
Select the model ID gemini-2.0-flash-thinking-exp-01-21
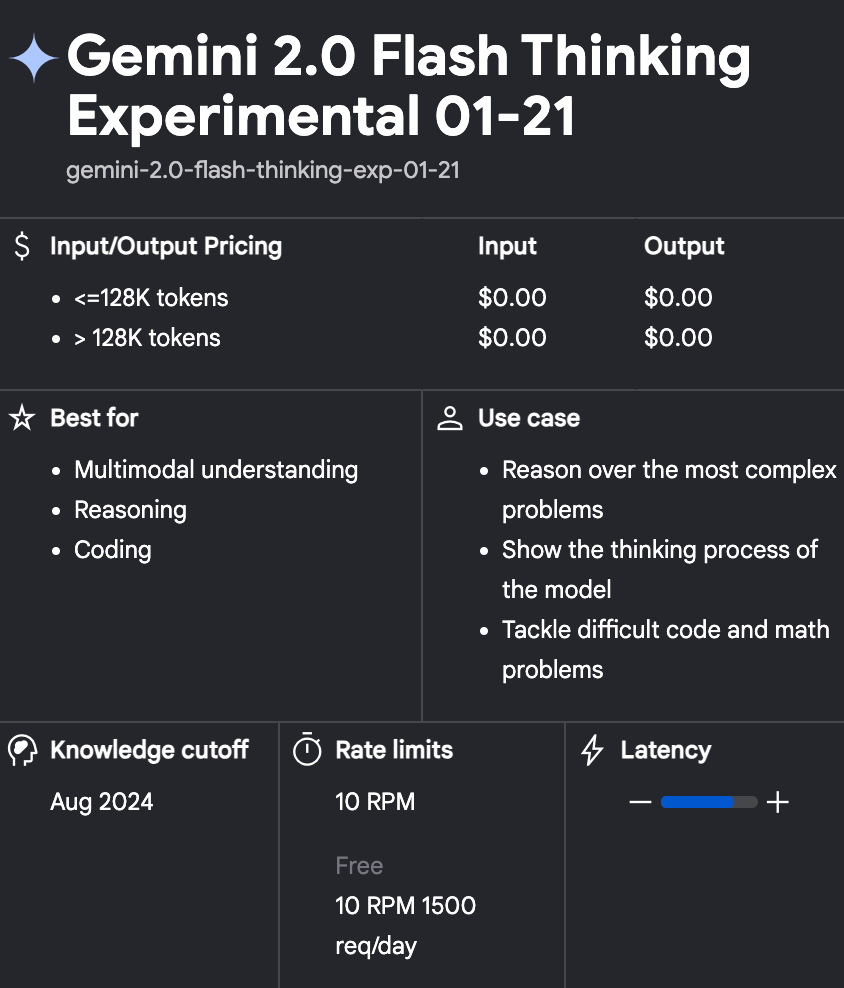click(x=263, y=170)
